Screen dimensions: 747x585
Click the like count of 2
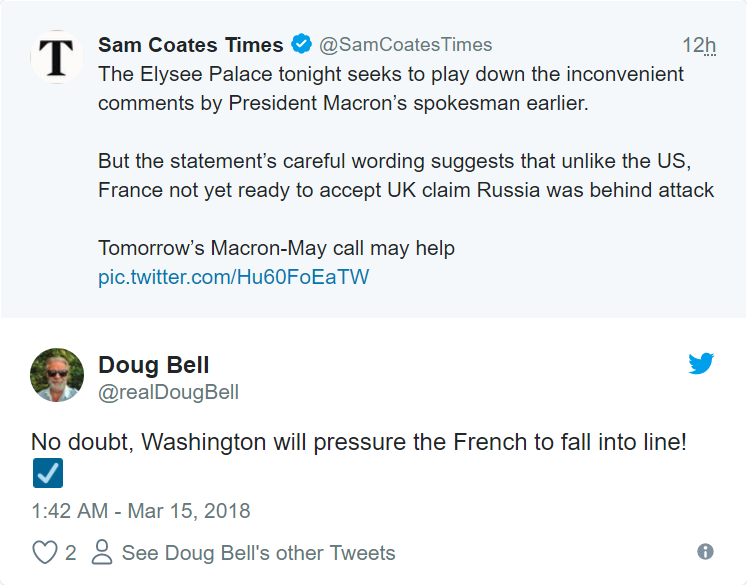pyautogui.click(x=71, y=553)
